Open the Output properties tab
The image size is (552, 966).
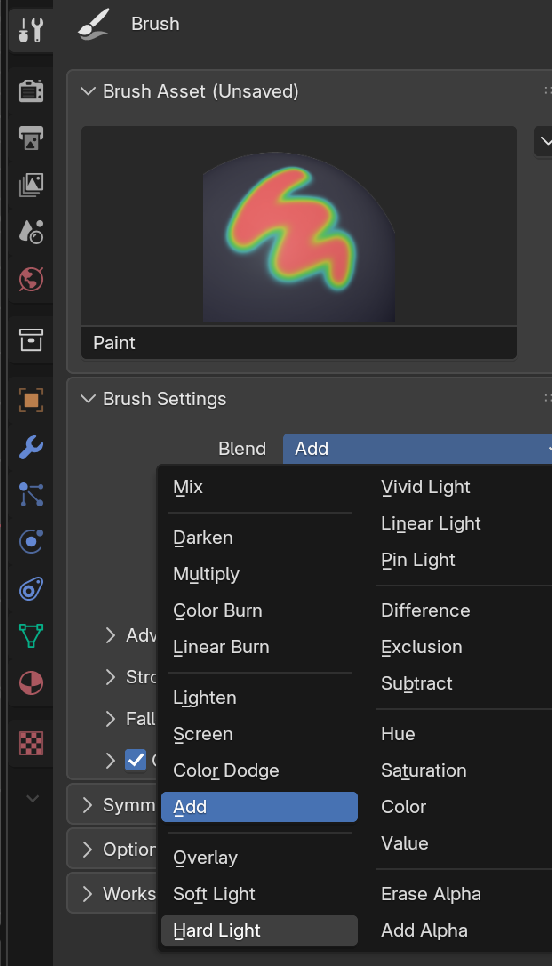30,136
